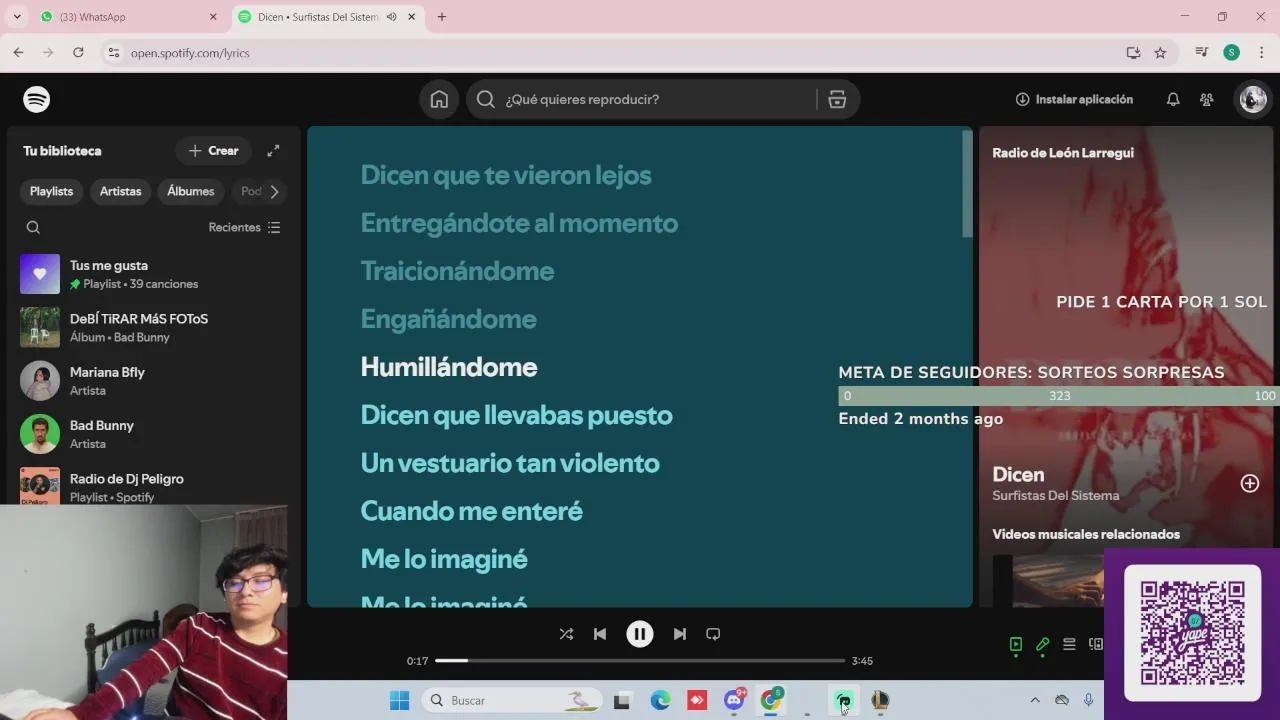Jump to lyric 'Un vestuario tan violento'
Screen dimensions: 1280x720
click(510, 463)
